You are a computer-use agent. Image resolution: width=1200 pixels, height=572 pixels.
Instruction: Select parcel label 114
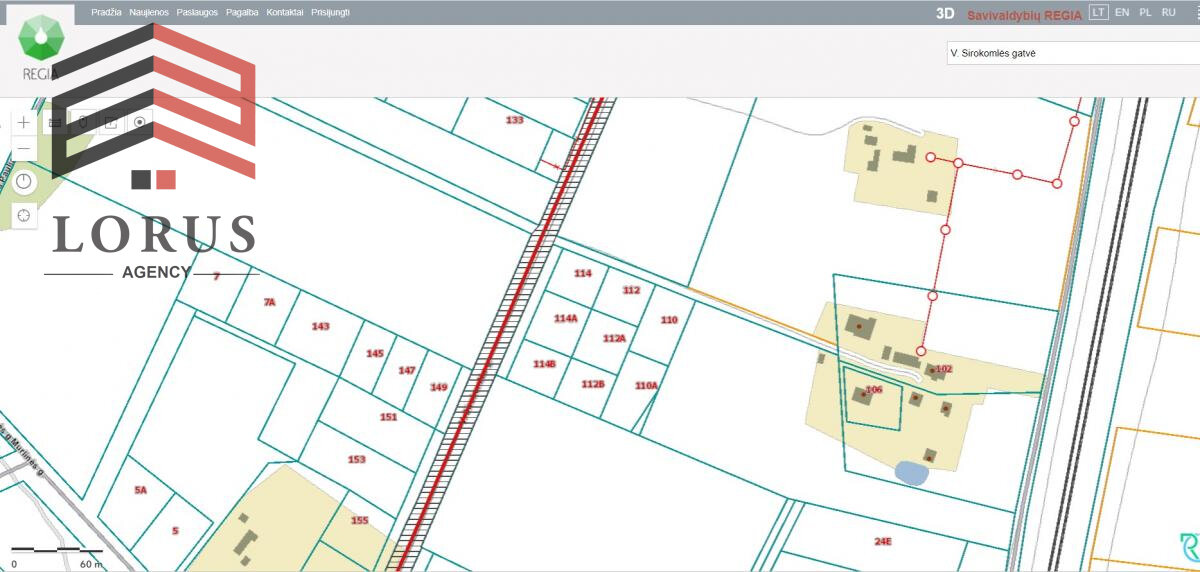tap(583, 273)
